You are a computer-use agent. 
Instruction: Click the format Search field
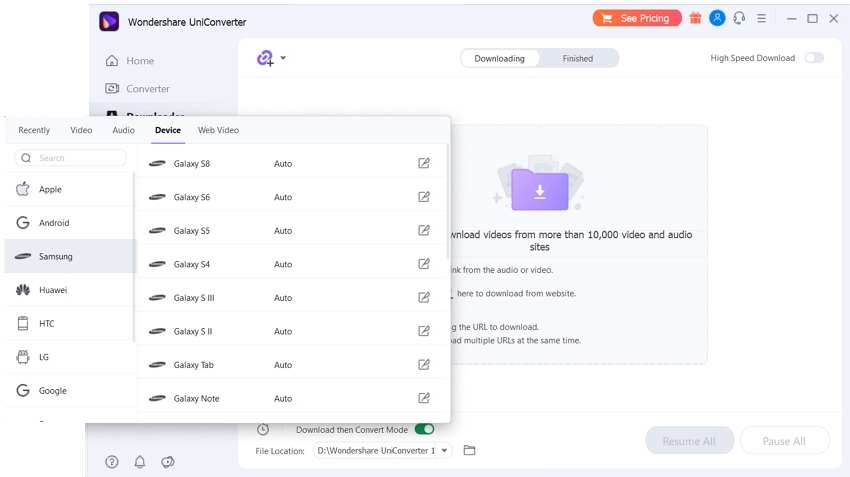coord(70,158)
